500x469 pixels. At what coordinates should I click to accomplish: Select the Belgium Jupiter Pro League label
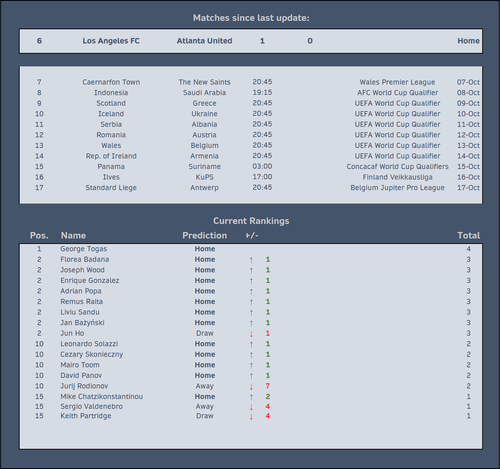pyautogui.click(x=397, y=188)
